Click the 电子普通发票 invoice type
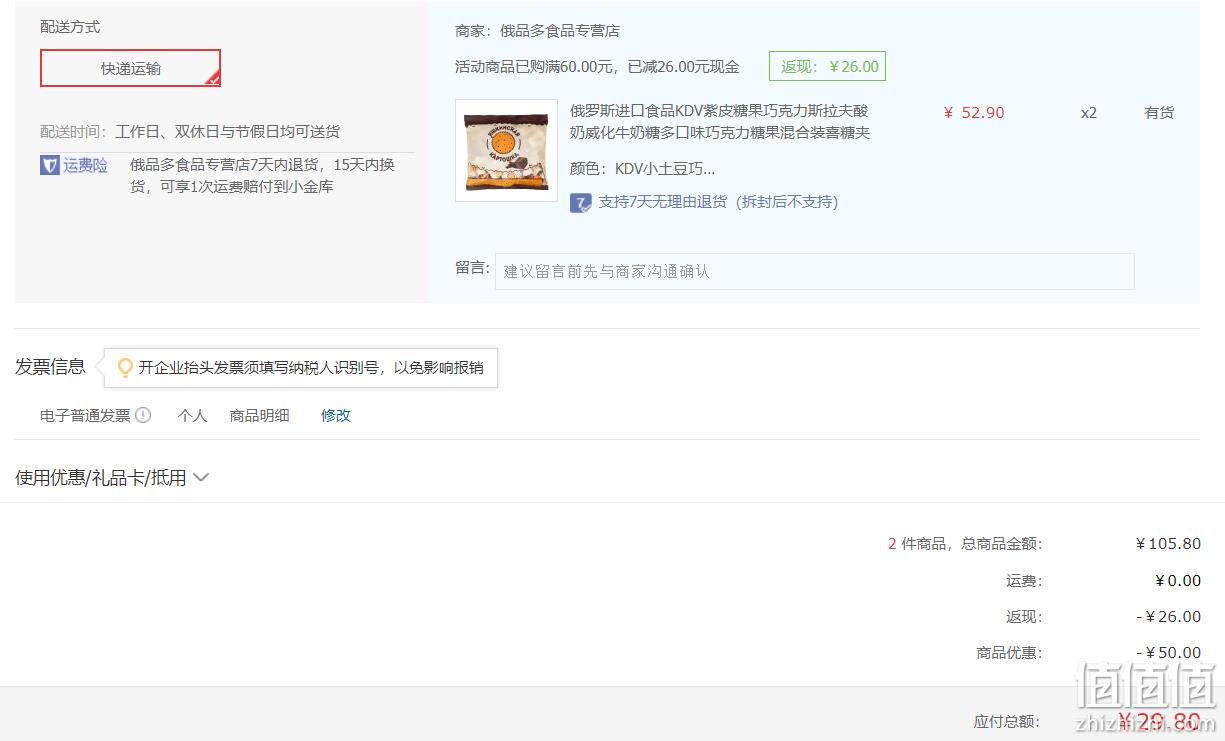The width and height of the screenshot is (1225, 741). pyautogui.click(x=85, y=415)
